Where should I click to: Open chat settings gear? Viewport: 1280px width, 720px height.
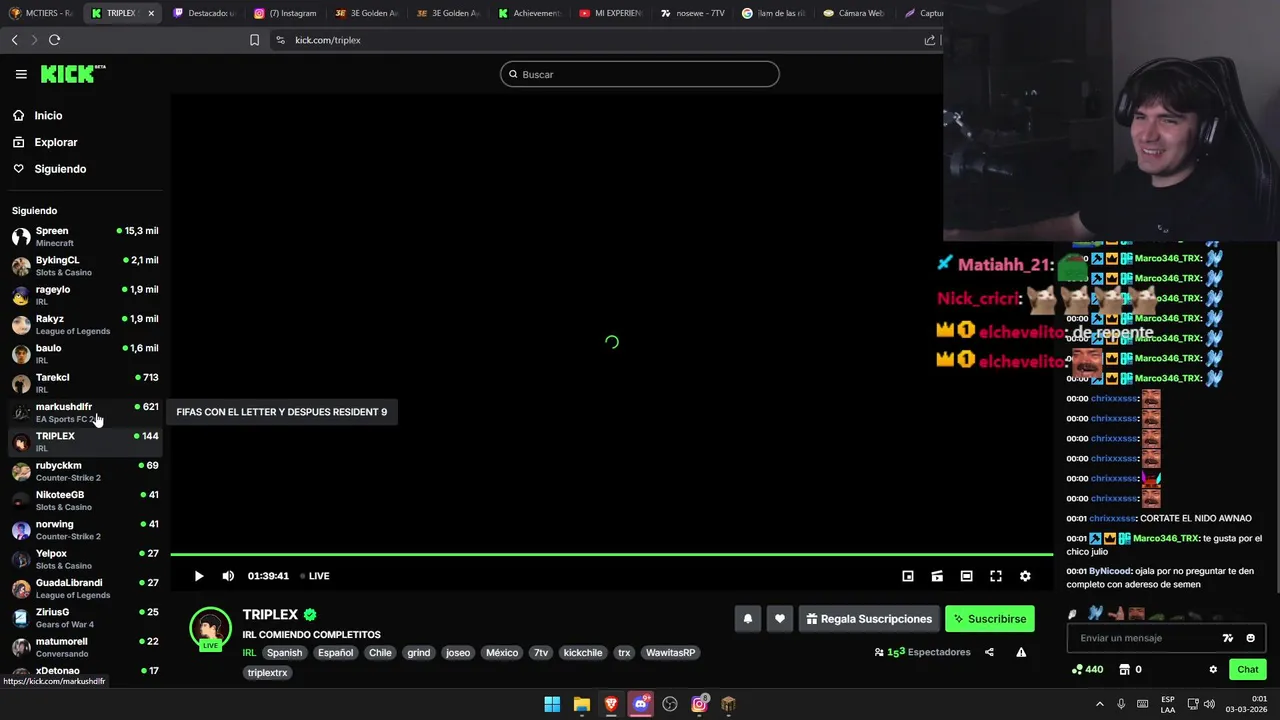click(1213, 669)
